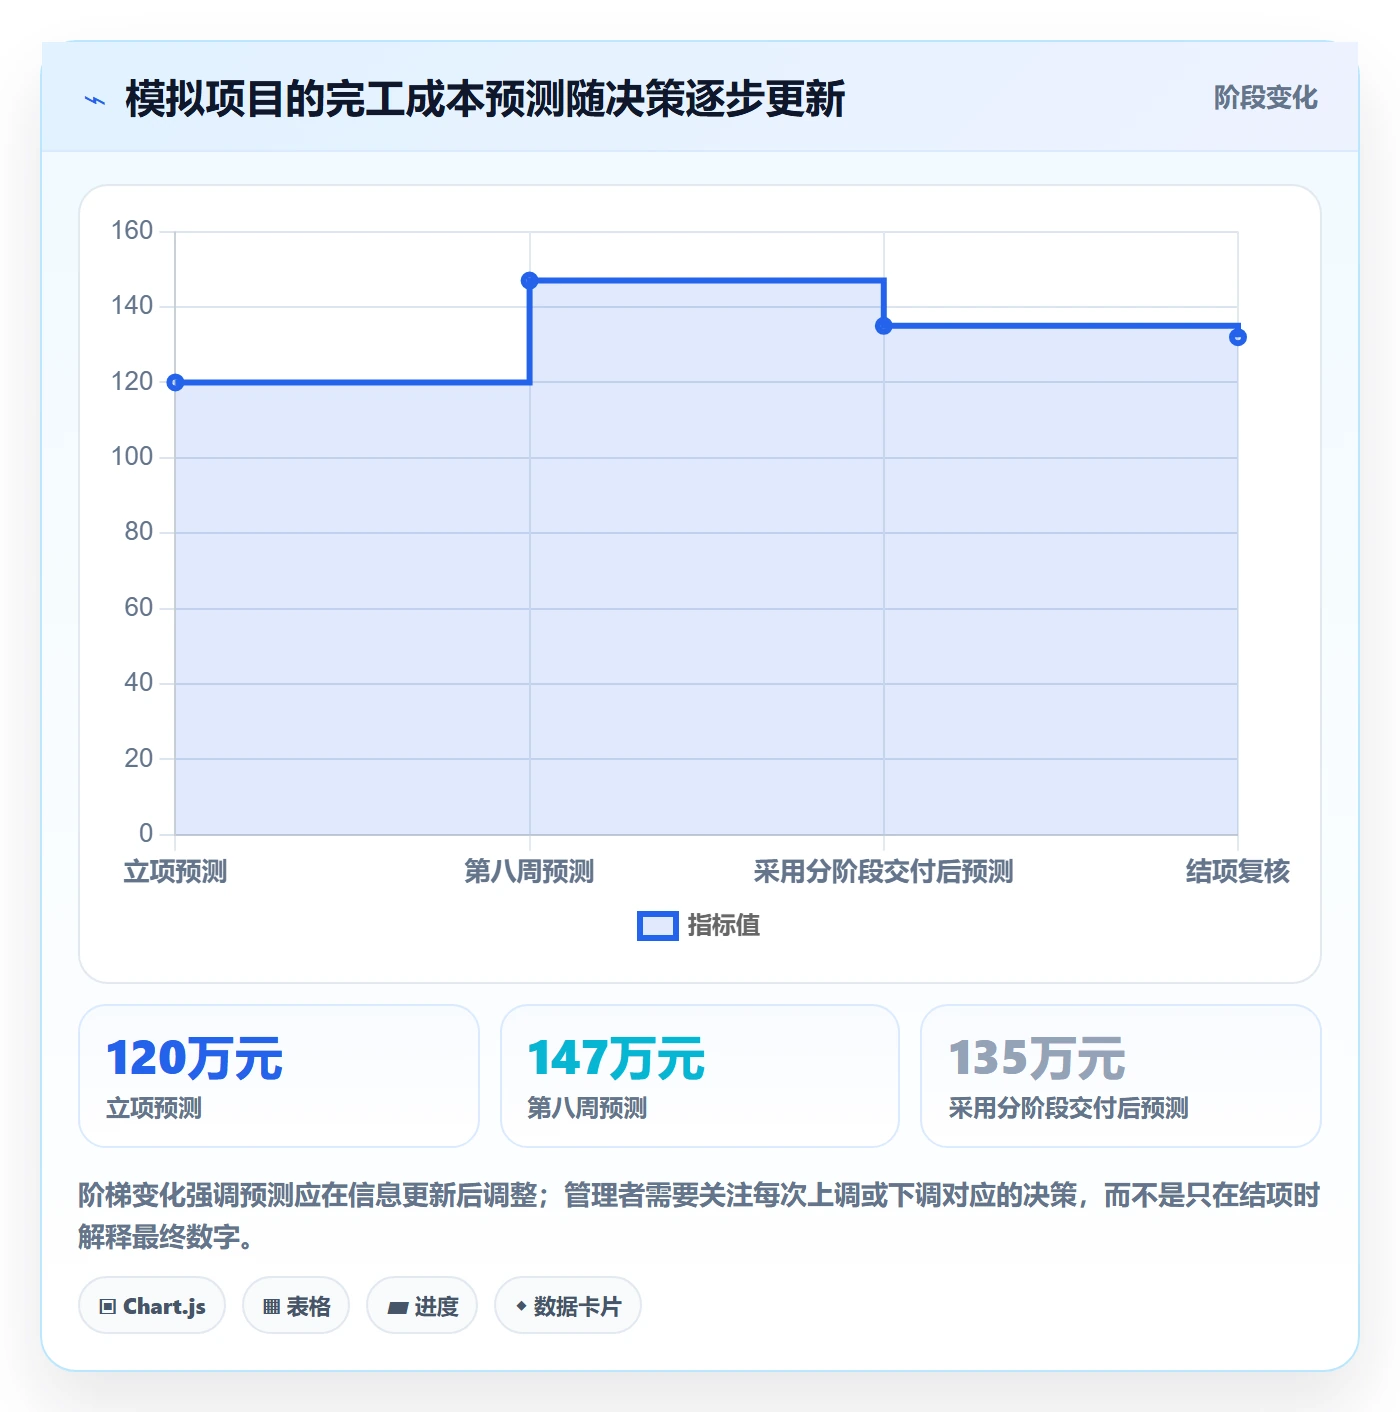Click the 120万元 立项预测 card

click(279, 1076)
